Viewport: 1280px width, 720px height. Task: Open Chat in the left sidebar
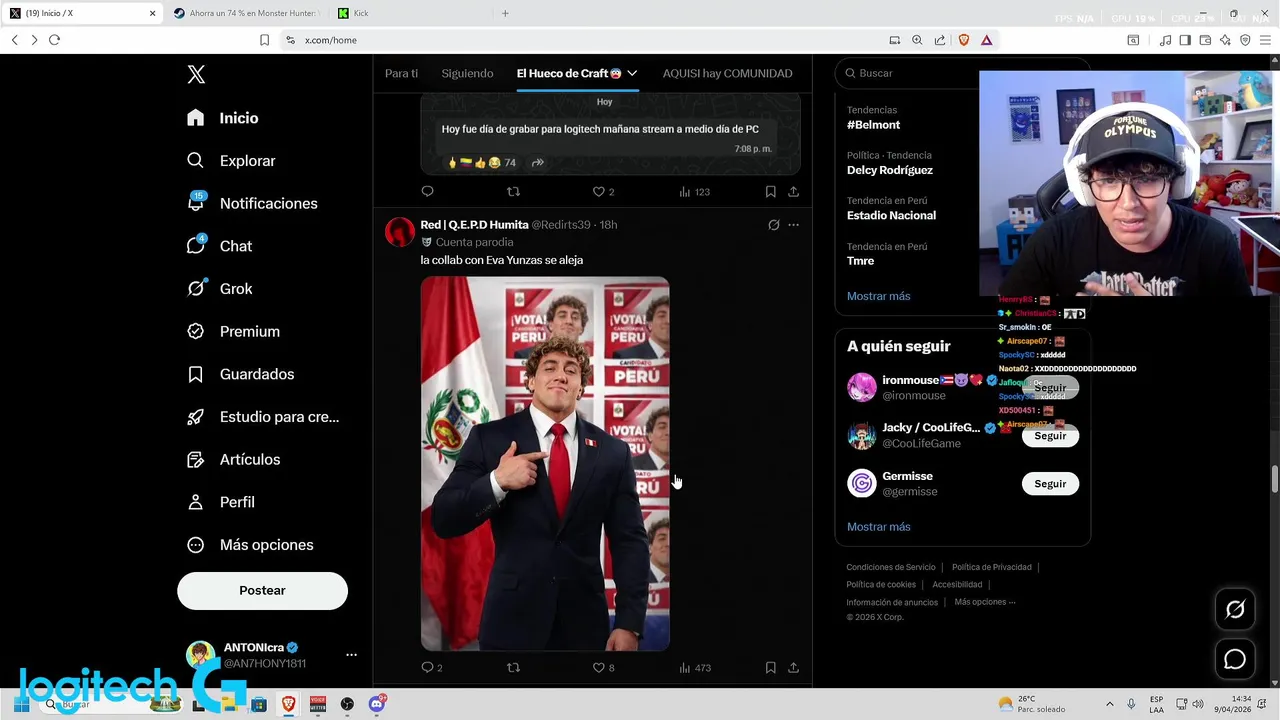220,246
